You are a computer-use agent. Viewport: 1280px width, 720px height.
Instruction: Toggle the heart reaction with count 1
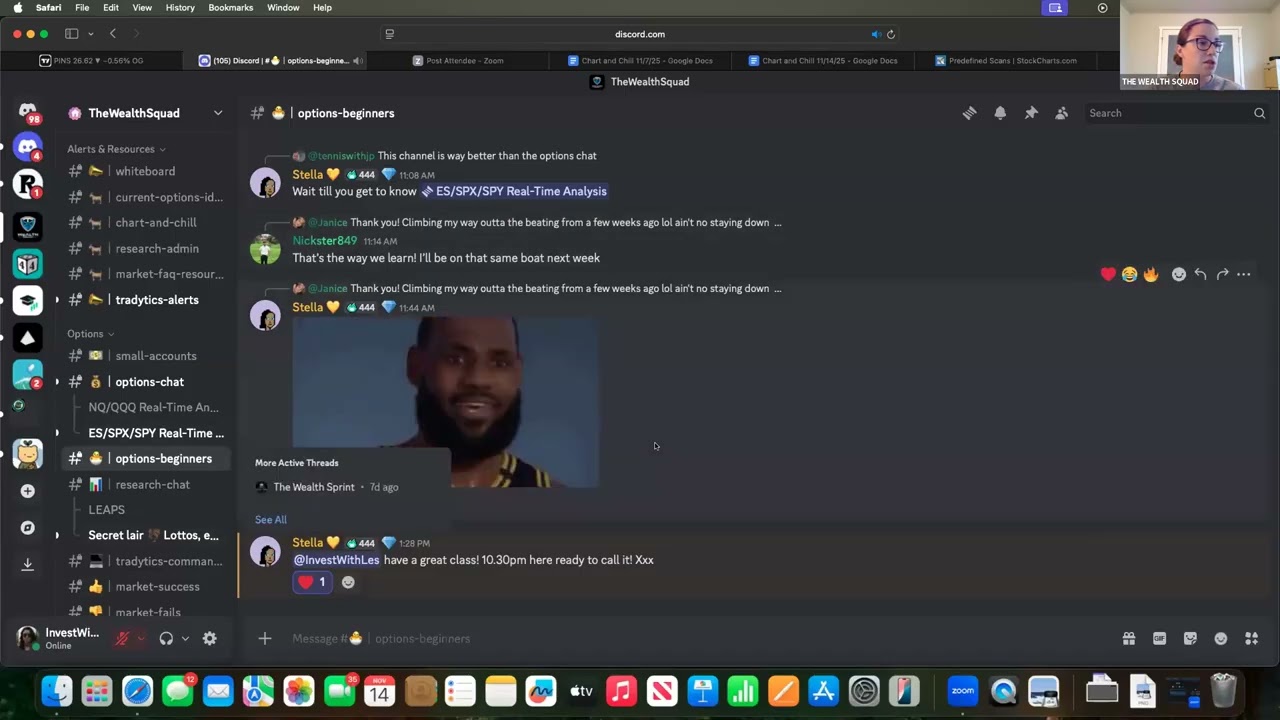[x=312, y=582]
